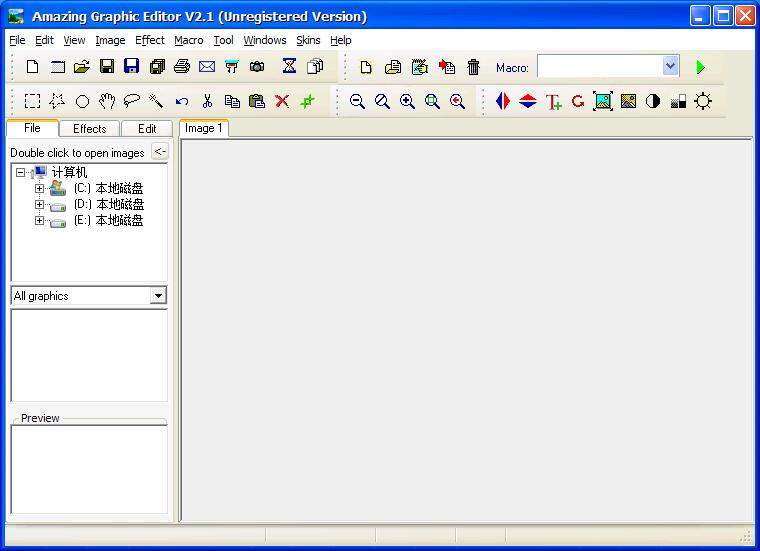Click the New blank image icon
This screenshot has height=551, width=760.
[32, 66]
